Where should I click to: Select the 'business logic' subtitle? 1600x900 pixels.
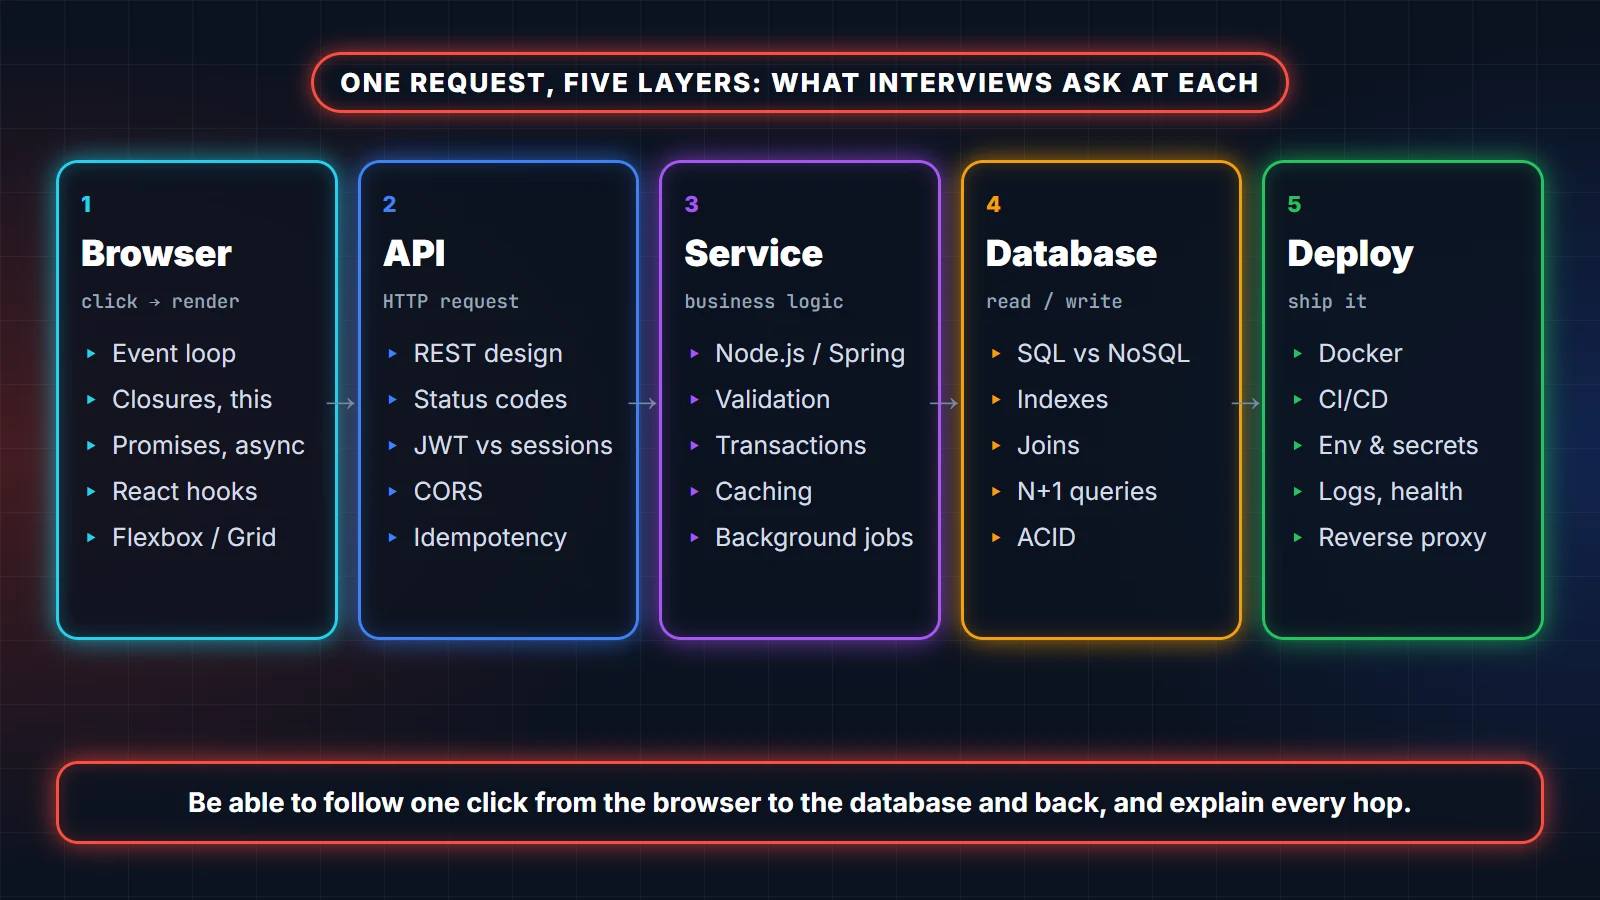coord(764,301)
